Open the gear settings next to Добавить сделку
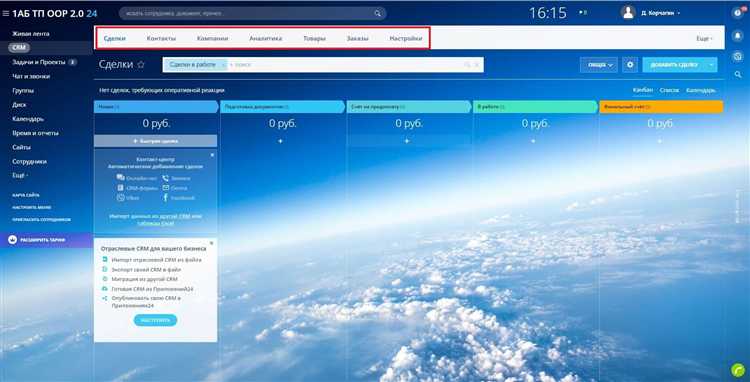The image size is (750, 382). (x=630, y=65)
